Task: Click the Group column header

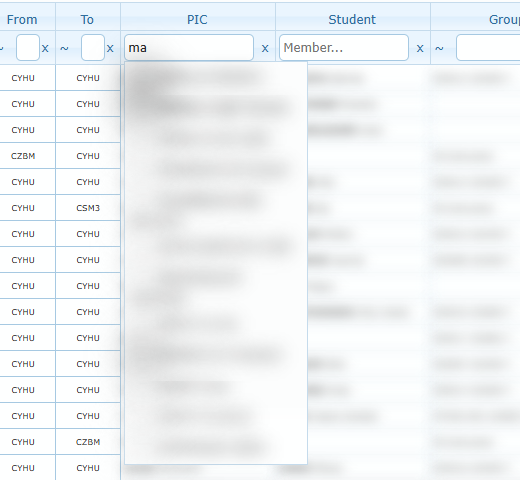Action: (x=504, y=20)
